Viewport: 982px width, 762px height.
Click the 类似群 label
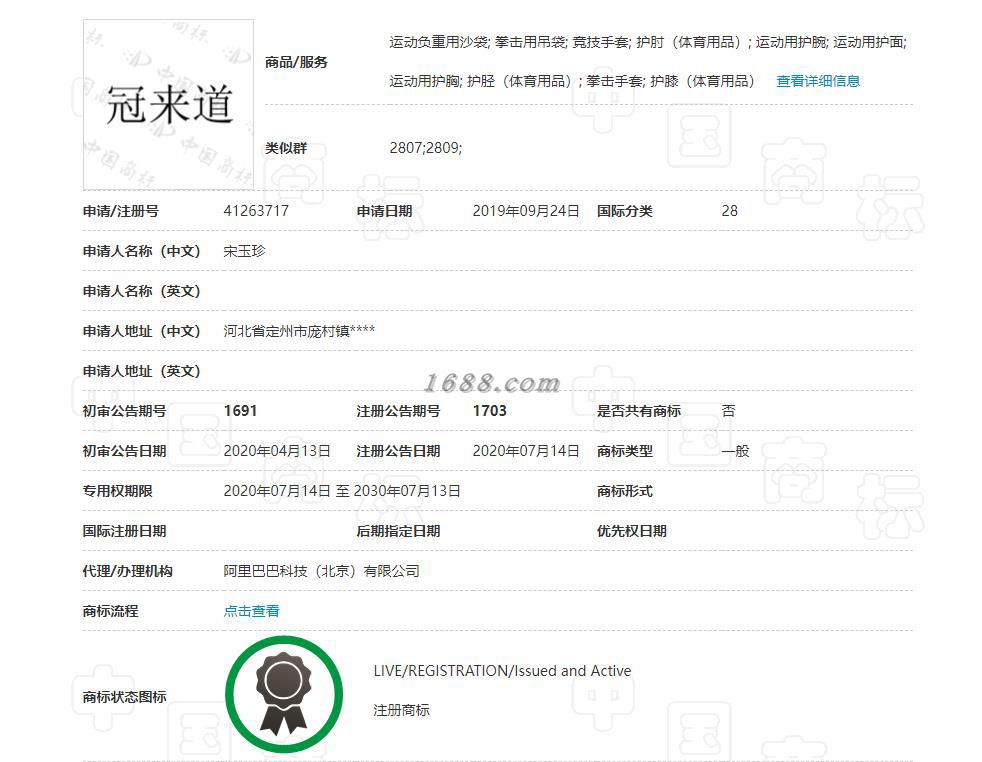point(286,148)
